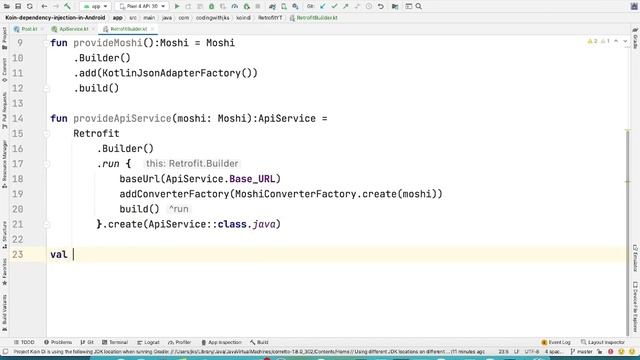
Task: Open the Device File Explorer panel
Action: pos(635,307)
